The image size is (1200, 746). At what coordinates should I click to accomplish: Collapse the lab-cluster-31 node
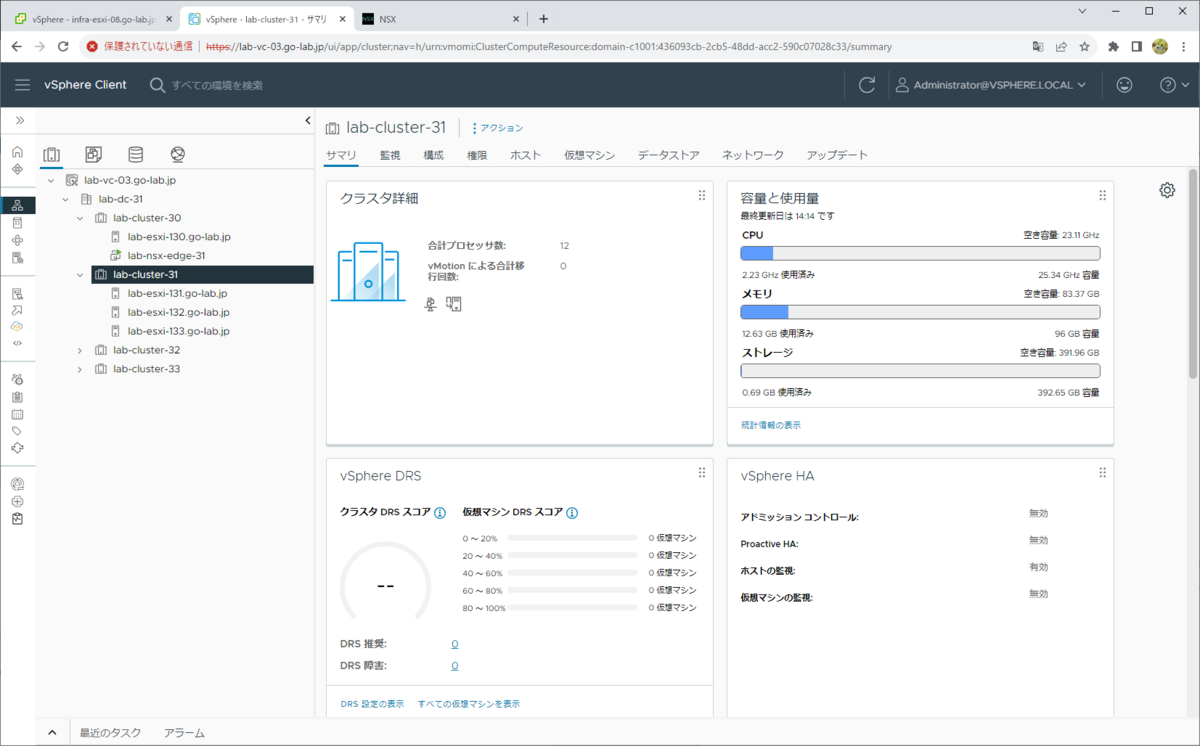(80, 274)
